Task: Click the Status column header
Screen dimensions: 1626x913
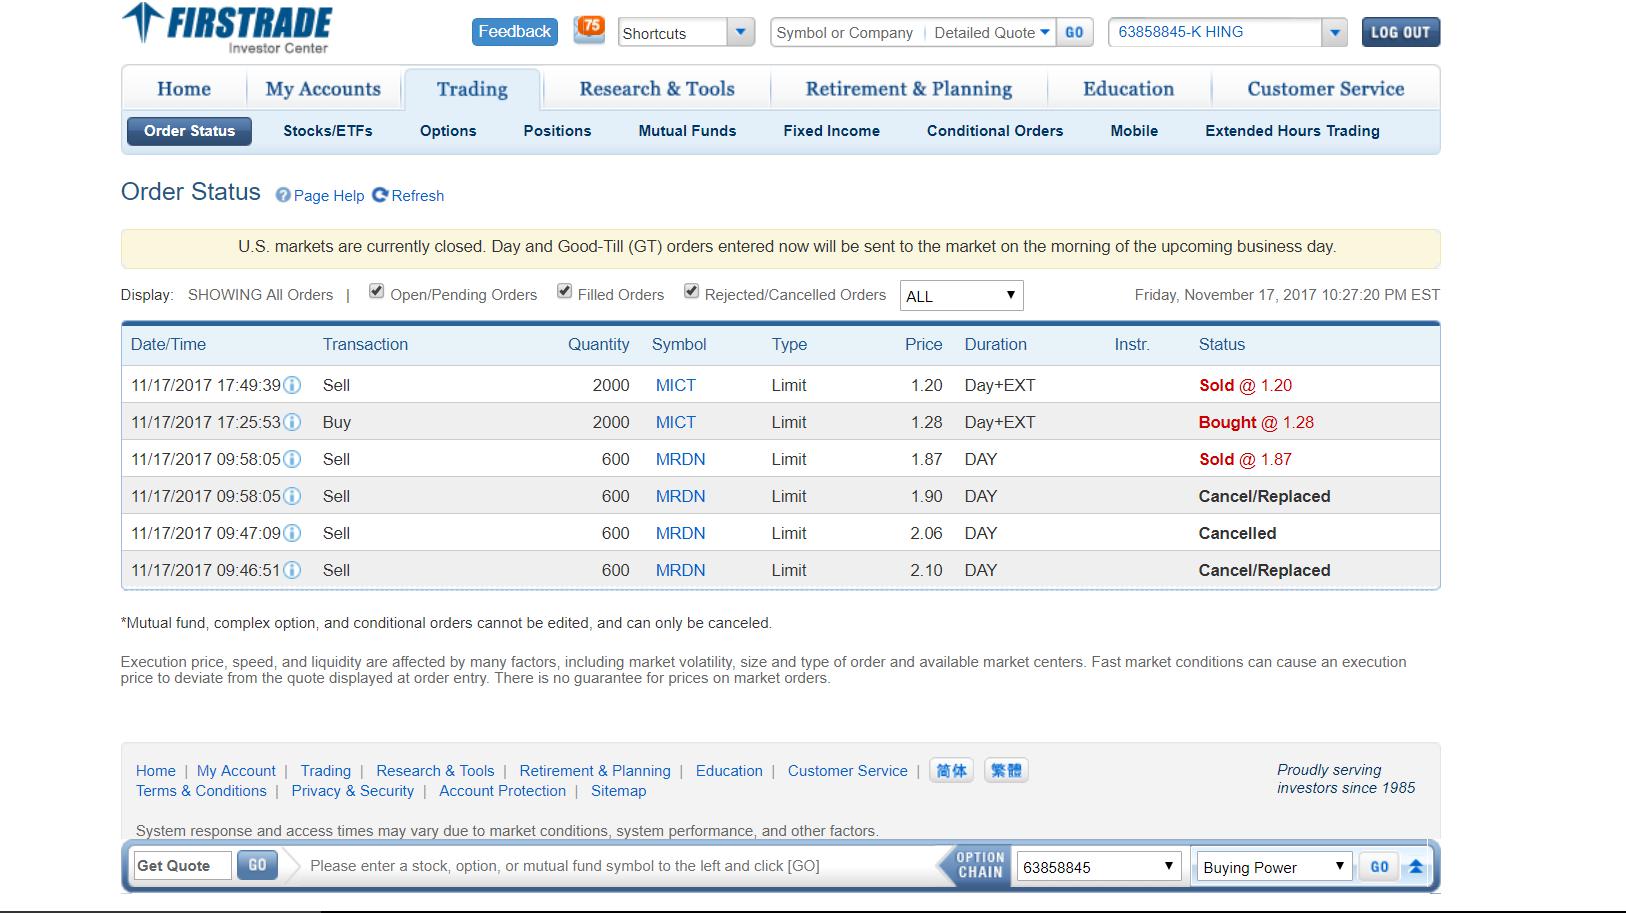Action: (x=1222, y=344)
